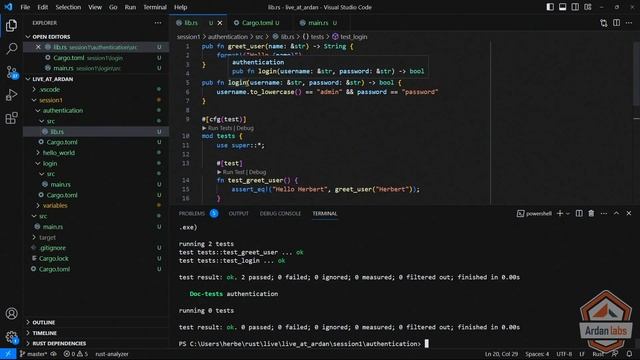Expand the hello_world folder

point(59,153)
